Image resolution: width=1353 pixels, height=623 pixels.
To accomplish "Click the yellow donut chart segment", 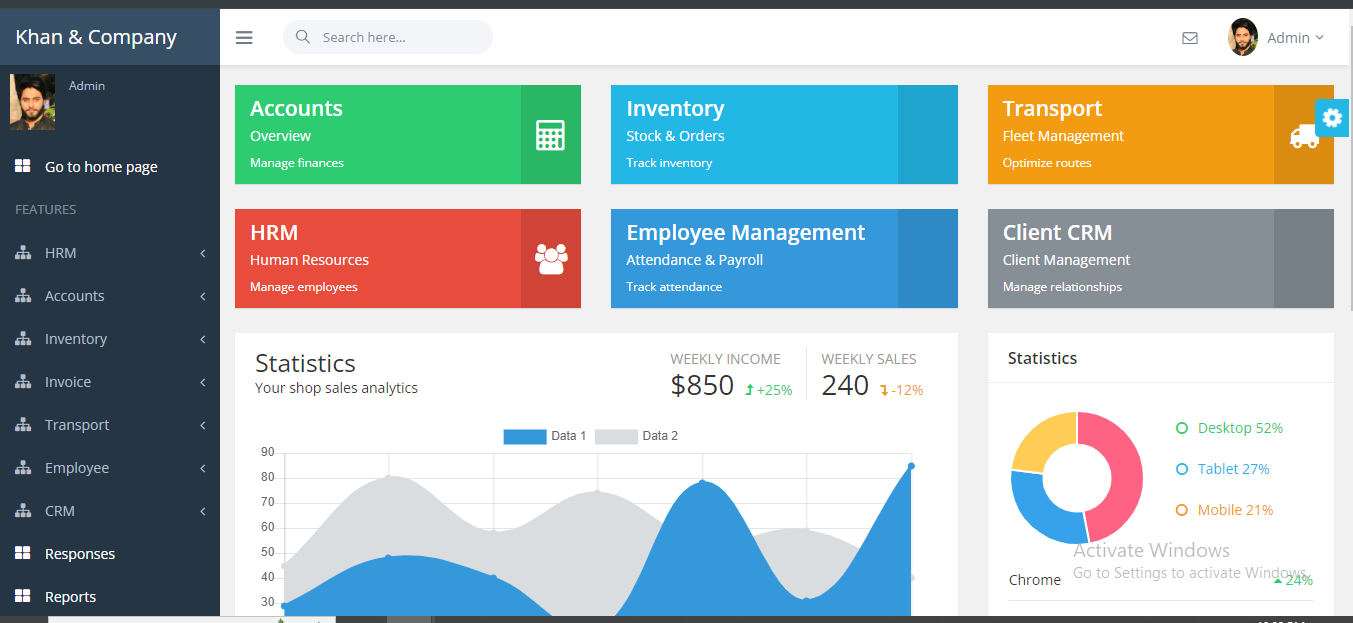I will coord(1038,436).
